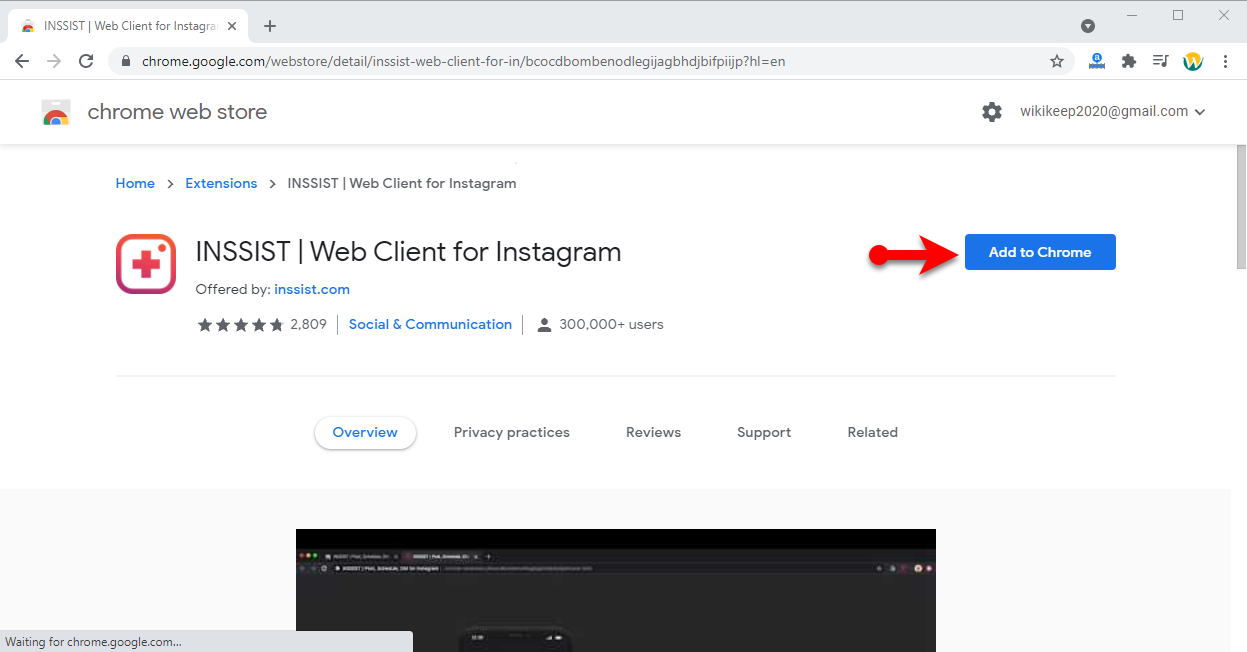1247x652 pixels.
Task: Reload the current web store page
Action: click(87, 61)
